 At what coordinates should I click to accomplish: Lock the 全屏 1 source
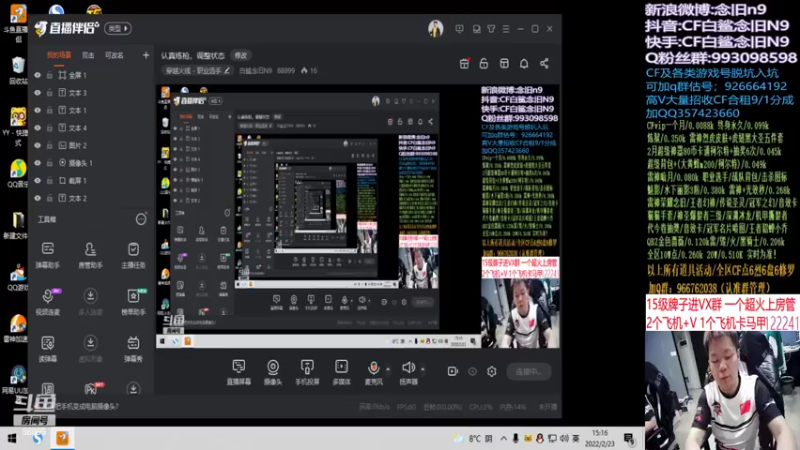(49, 75)
